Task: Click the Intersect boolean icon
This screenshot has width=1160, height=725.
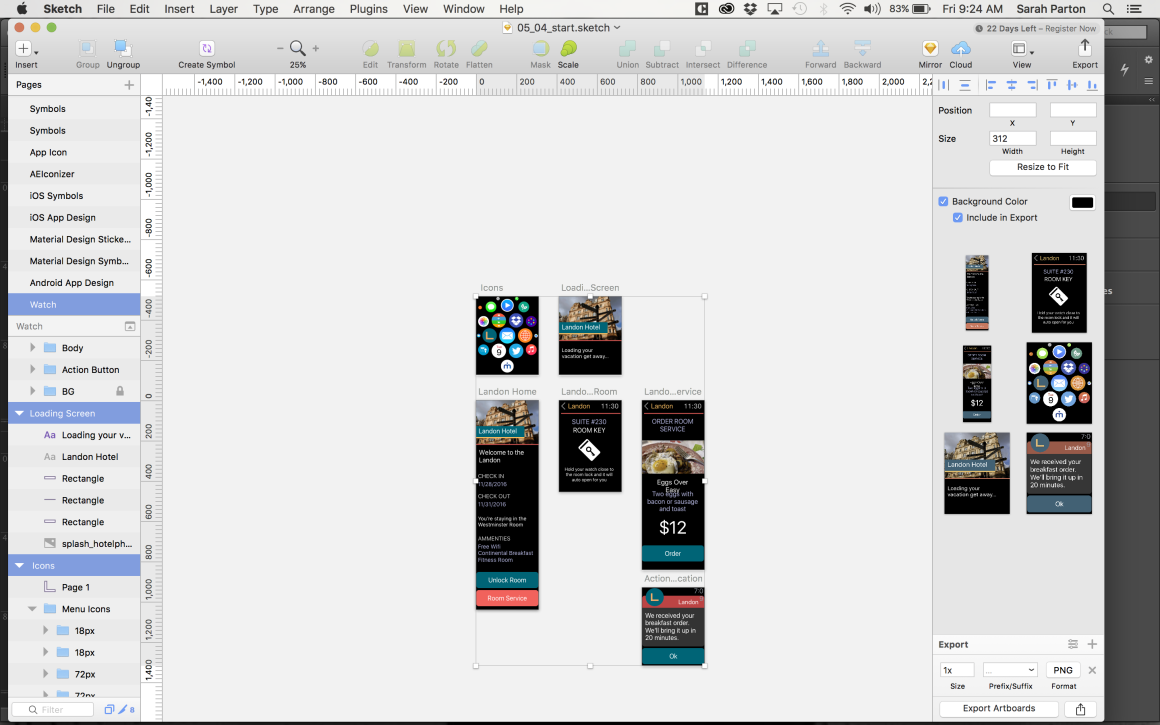Action: click(x=703, y=49)
